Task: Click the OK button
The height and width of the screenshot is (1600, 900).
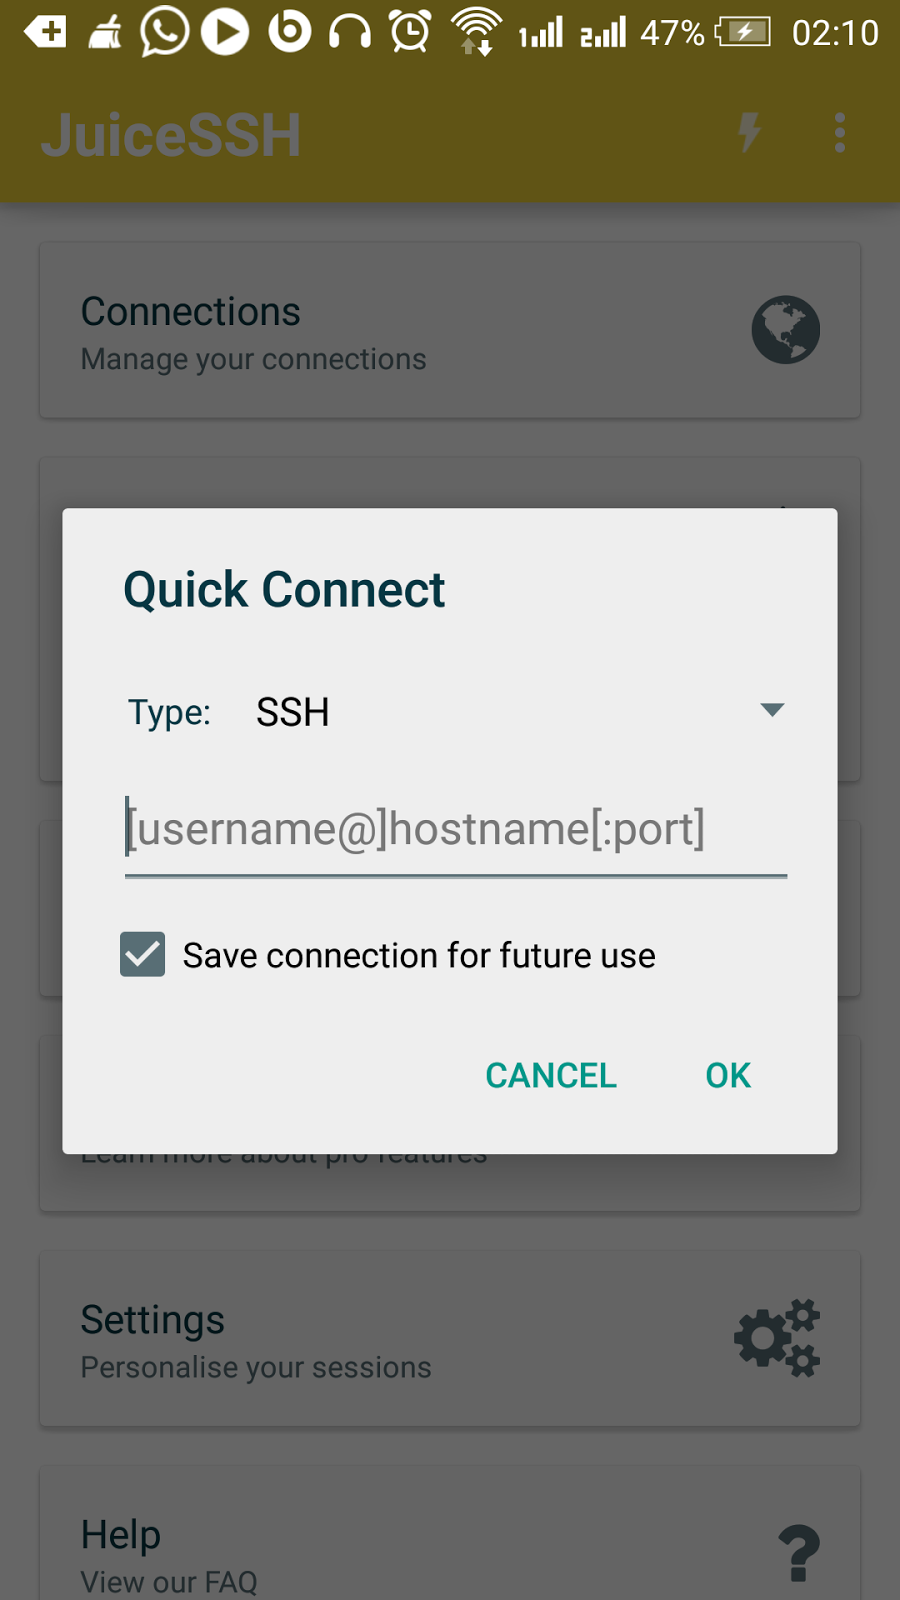Action: [728, 1076]
